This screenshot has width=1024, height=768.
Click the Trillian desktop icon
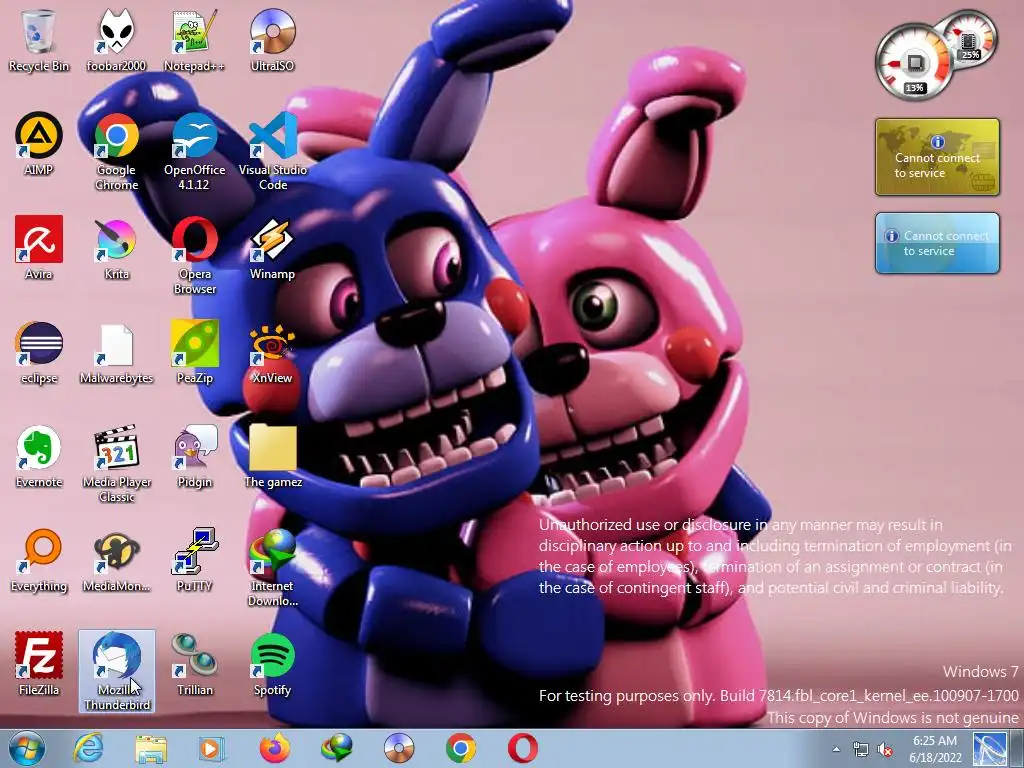(194, 664)
